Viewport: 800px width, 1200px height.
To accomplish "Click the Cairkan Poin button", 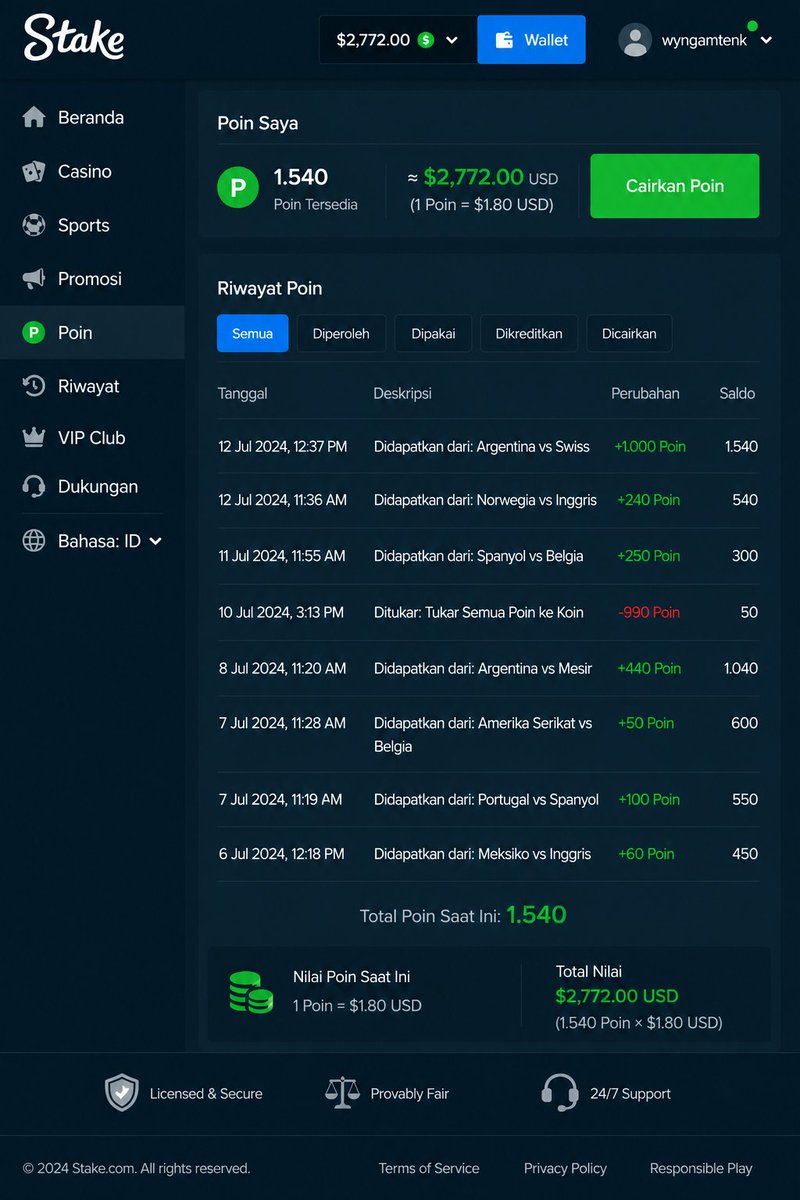I will click(675, 186).
